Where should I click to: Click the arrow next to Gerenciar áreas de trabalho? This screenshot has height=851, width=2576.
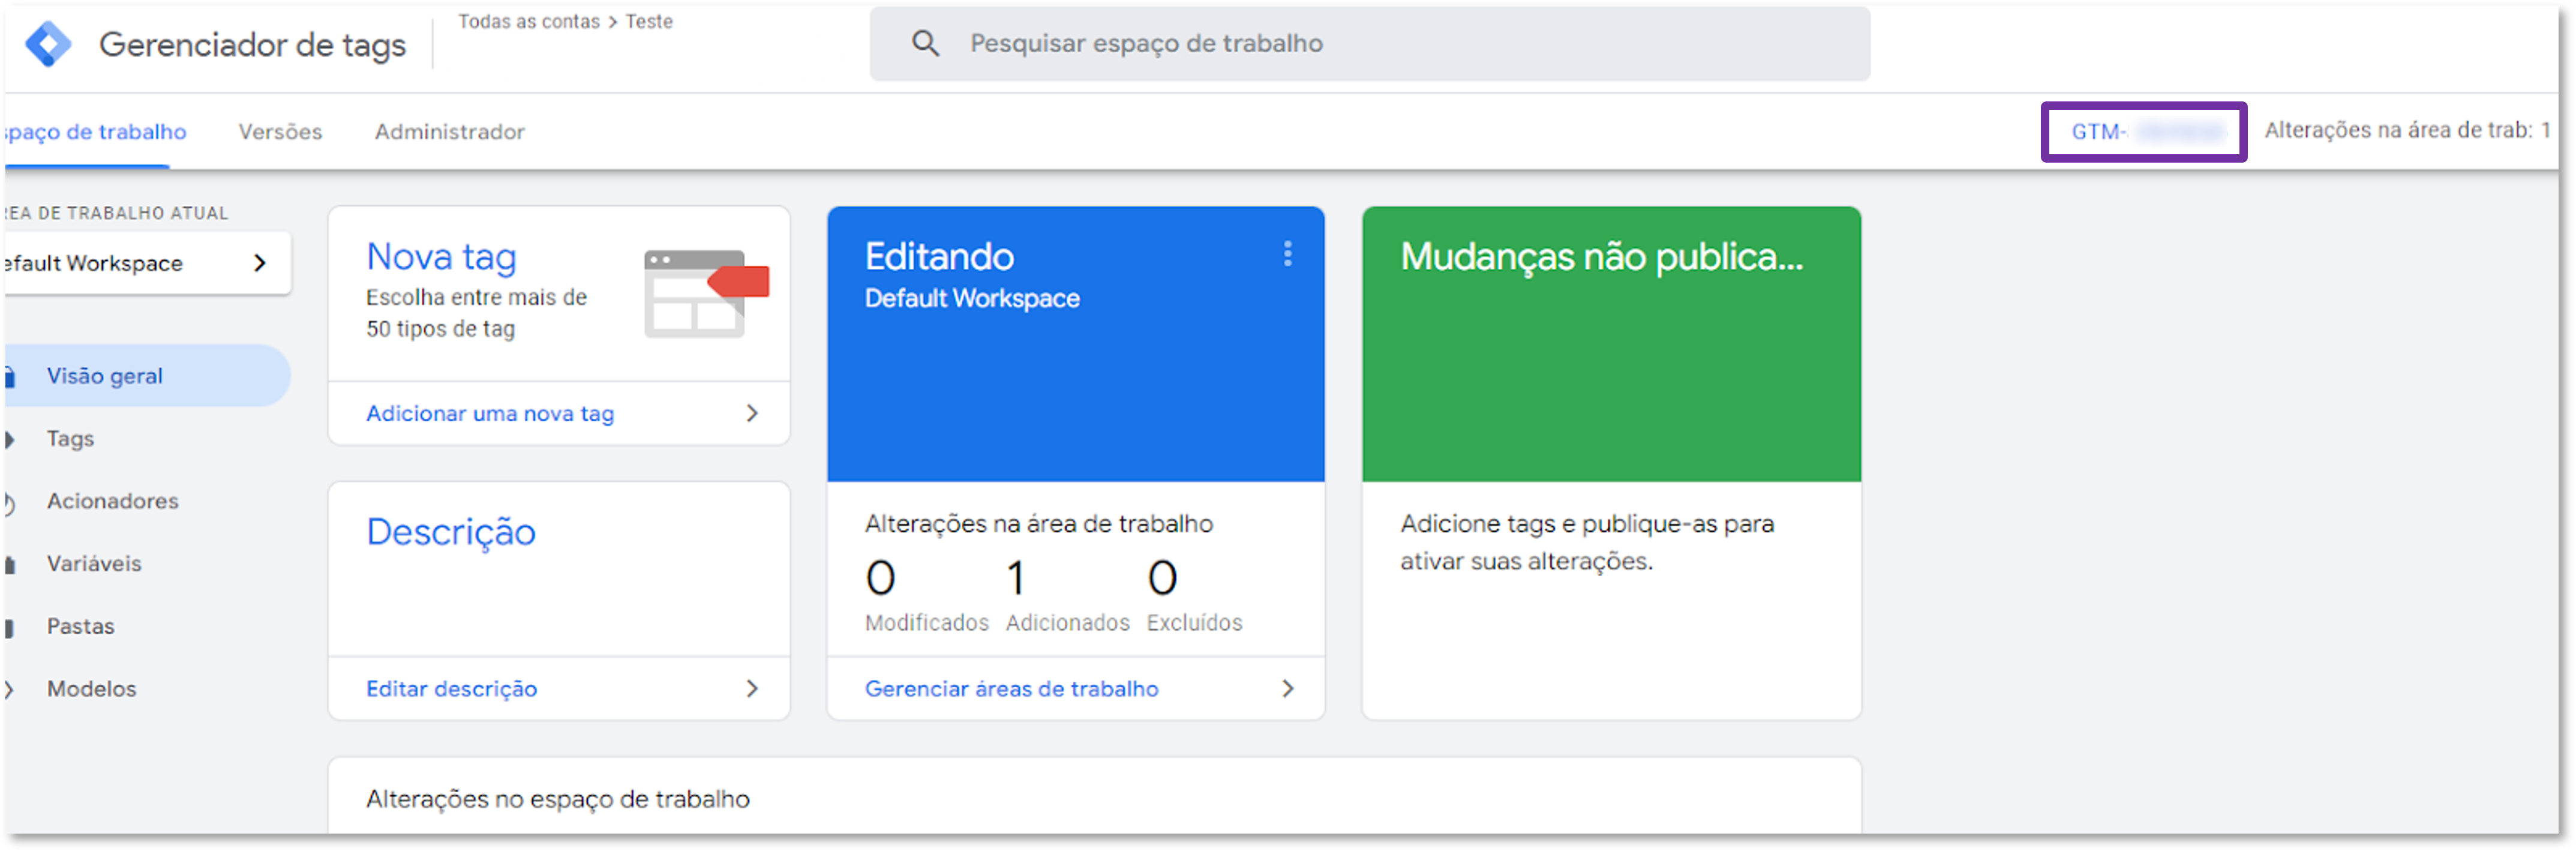[1287, 689]
